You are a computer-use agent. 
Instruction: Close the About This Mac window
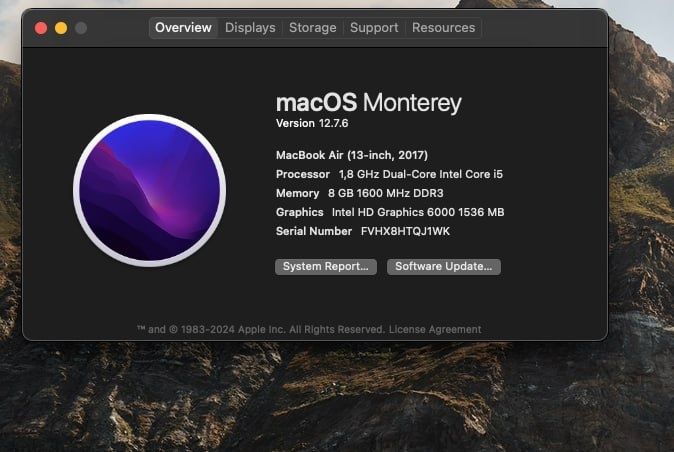point(41,28)
